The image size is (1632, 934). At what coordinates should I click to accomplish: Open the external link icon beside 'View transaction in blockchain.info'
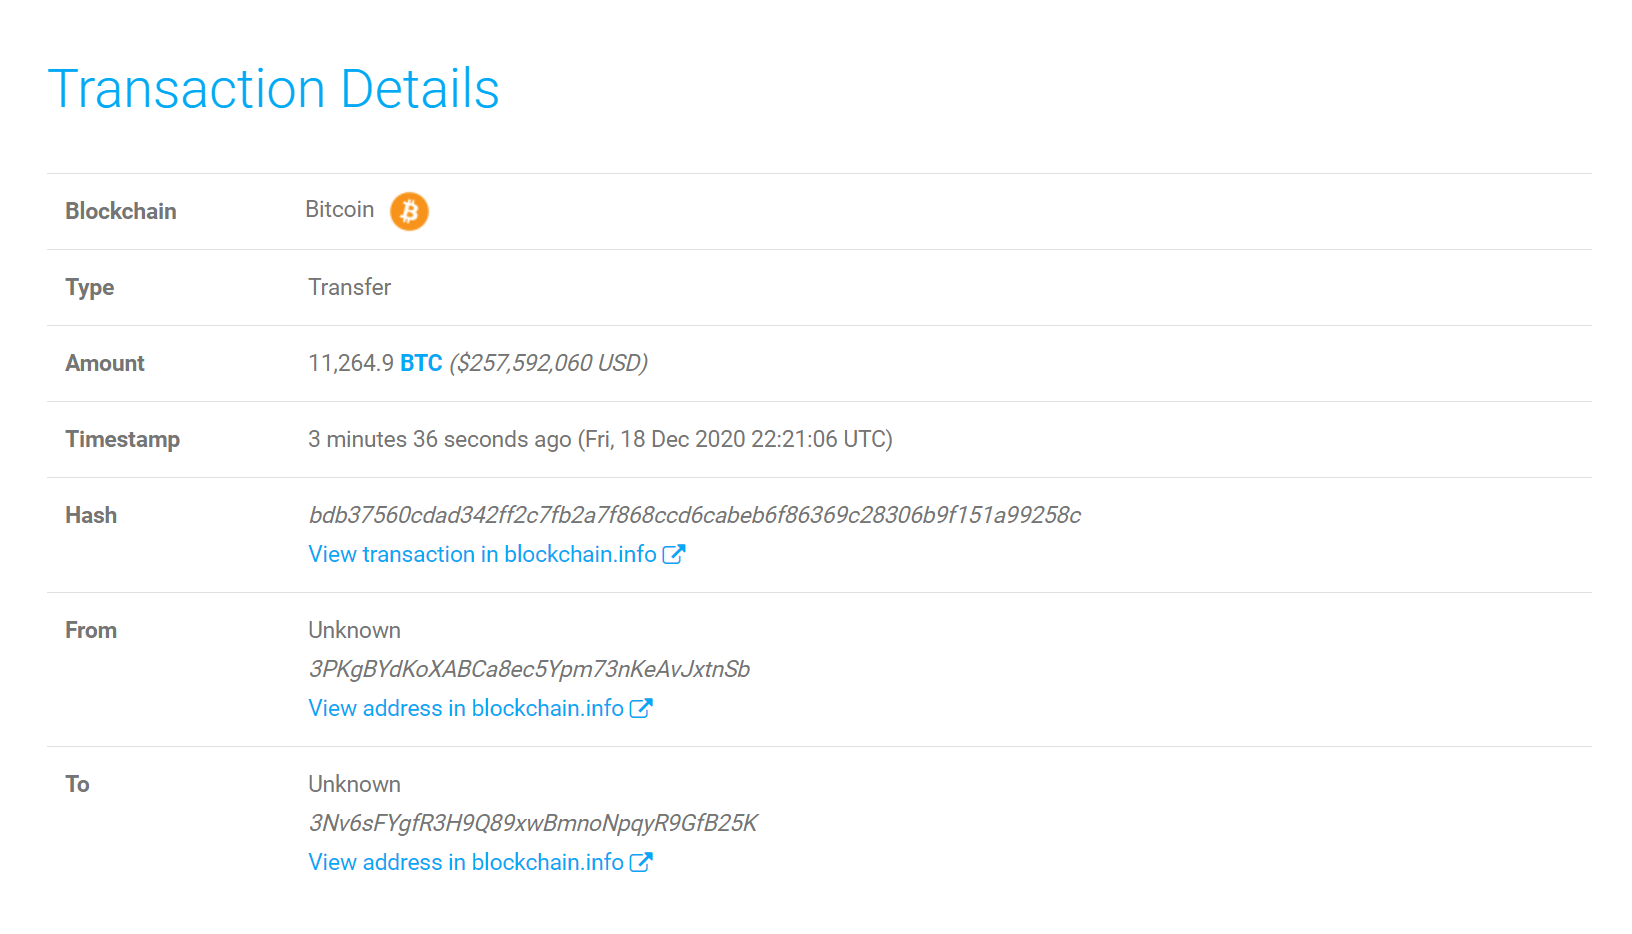(675, 553)
